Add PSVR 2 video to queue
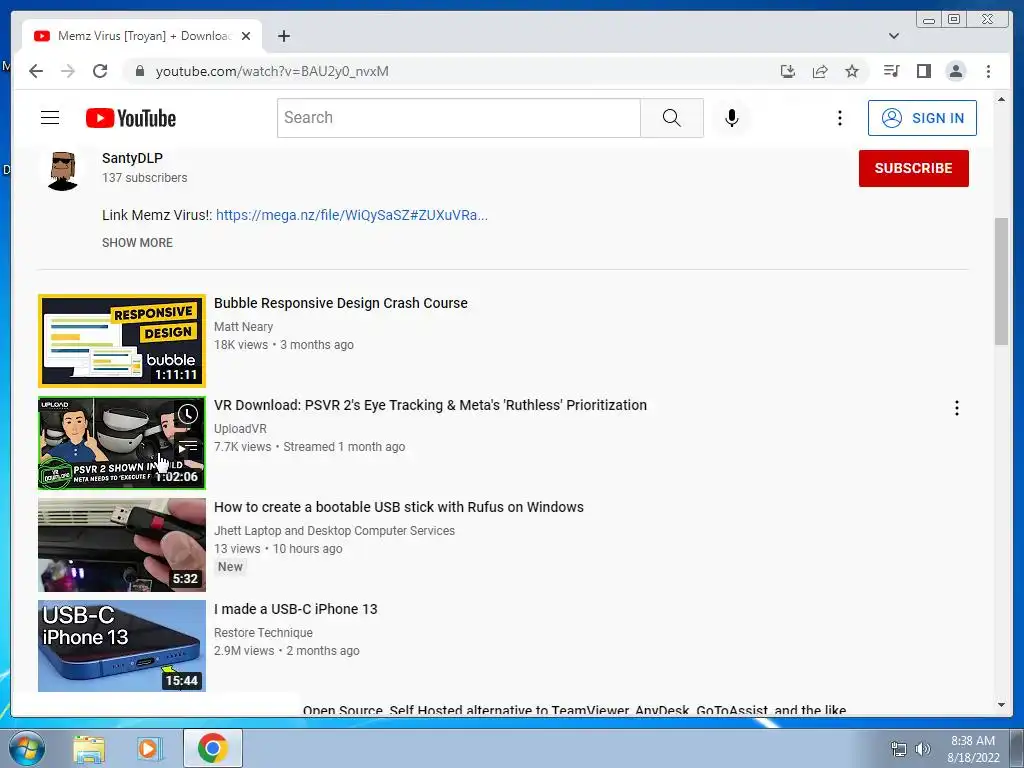The image size is (1024, 768). (187, 447)
